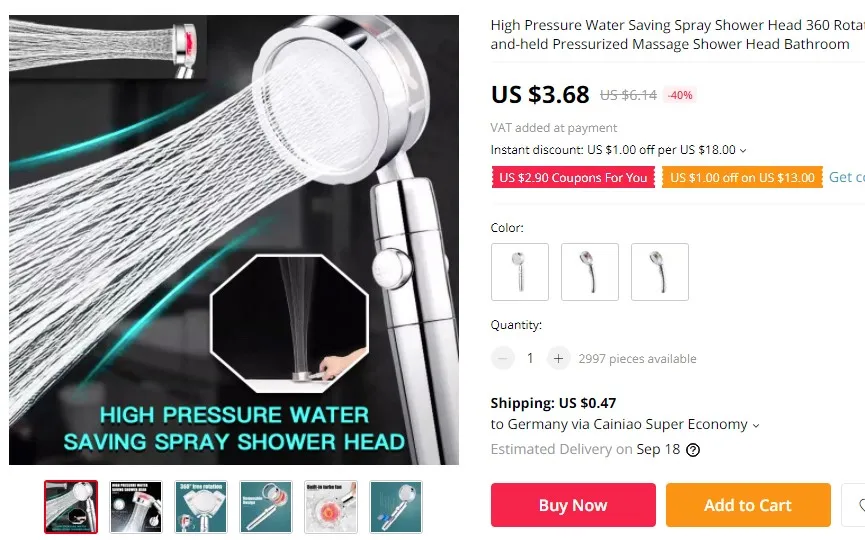The image size is (865, 540).
Task: Click the US $1.00 off on US $13.00 coupon
Action: (742, 178)
